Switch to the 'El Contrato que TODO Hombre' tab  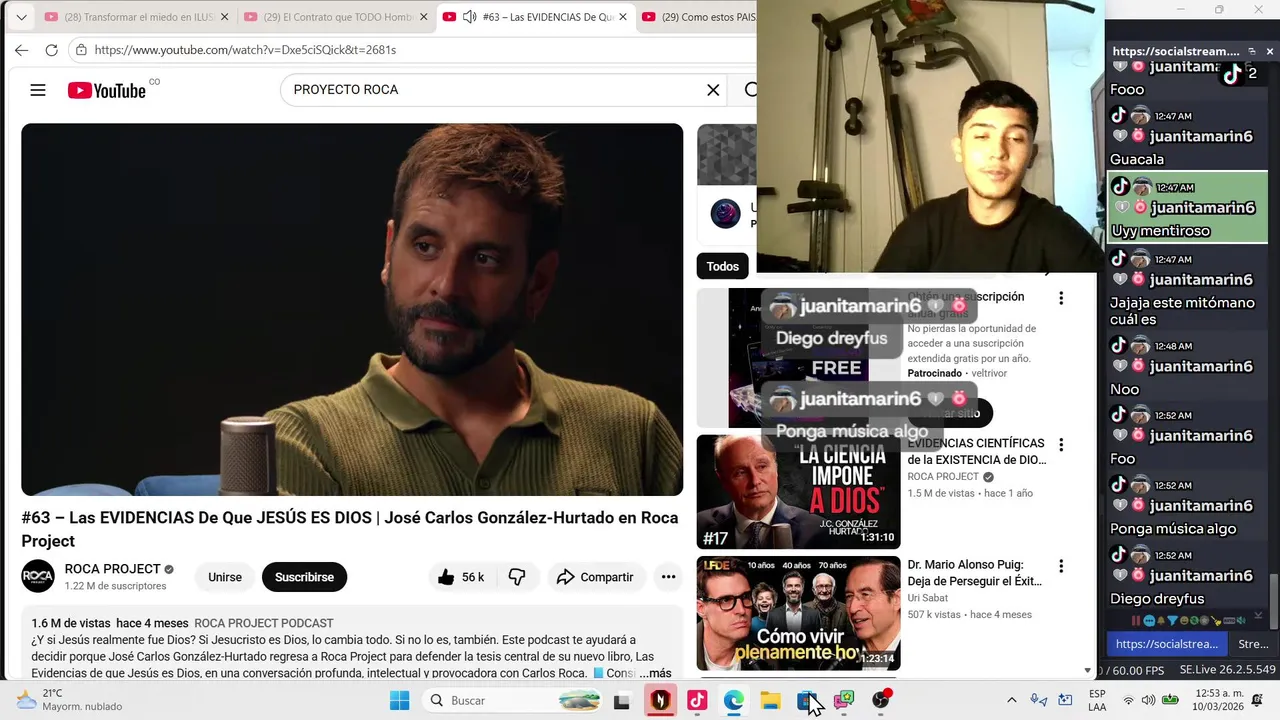pos(338,17)
